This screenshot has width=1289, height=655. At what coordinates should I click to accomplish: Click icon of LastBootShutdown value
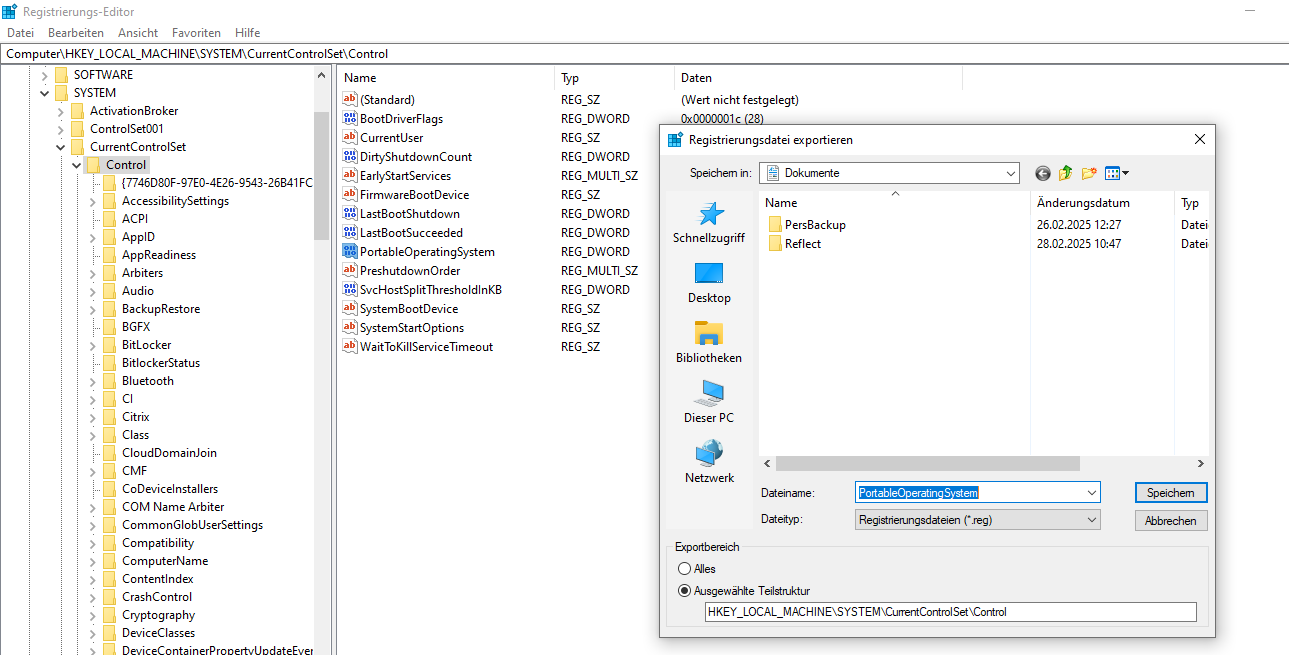click(x=350, y=214)
